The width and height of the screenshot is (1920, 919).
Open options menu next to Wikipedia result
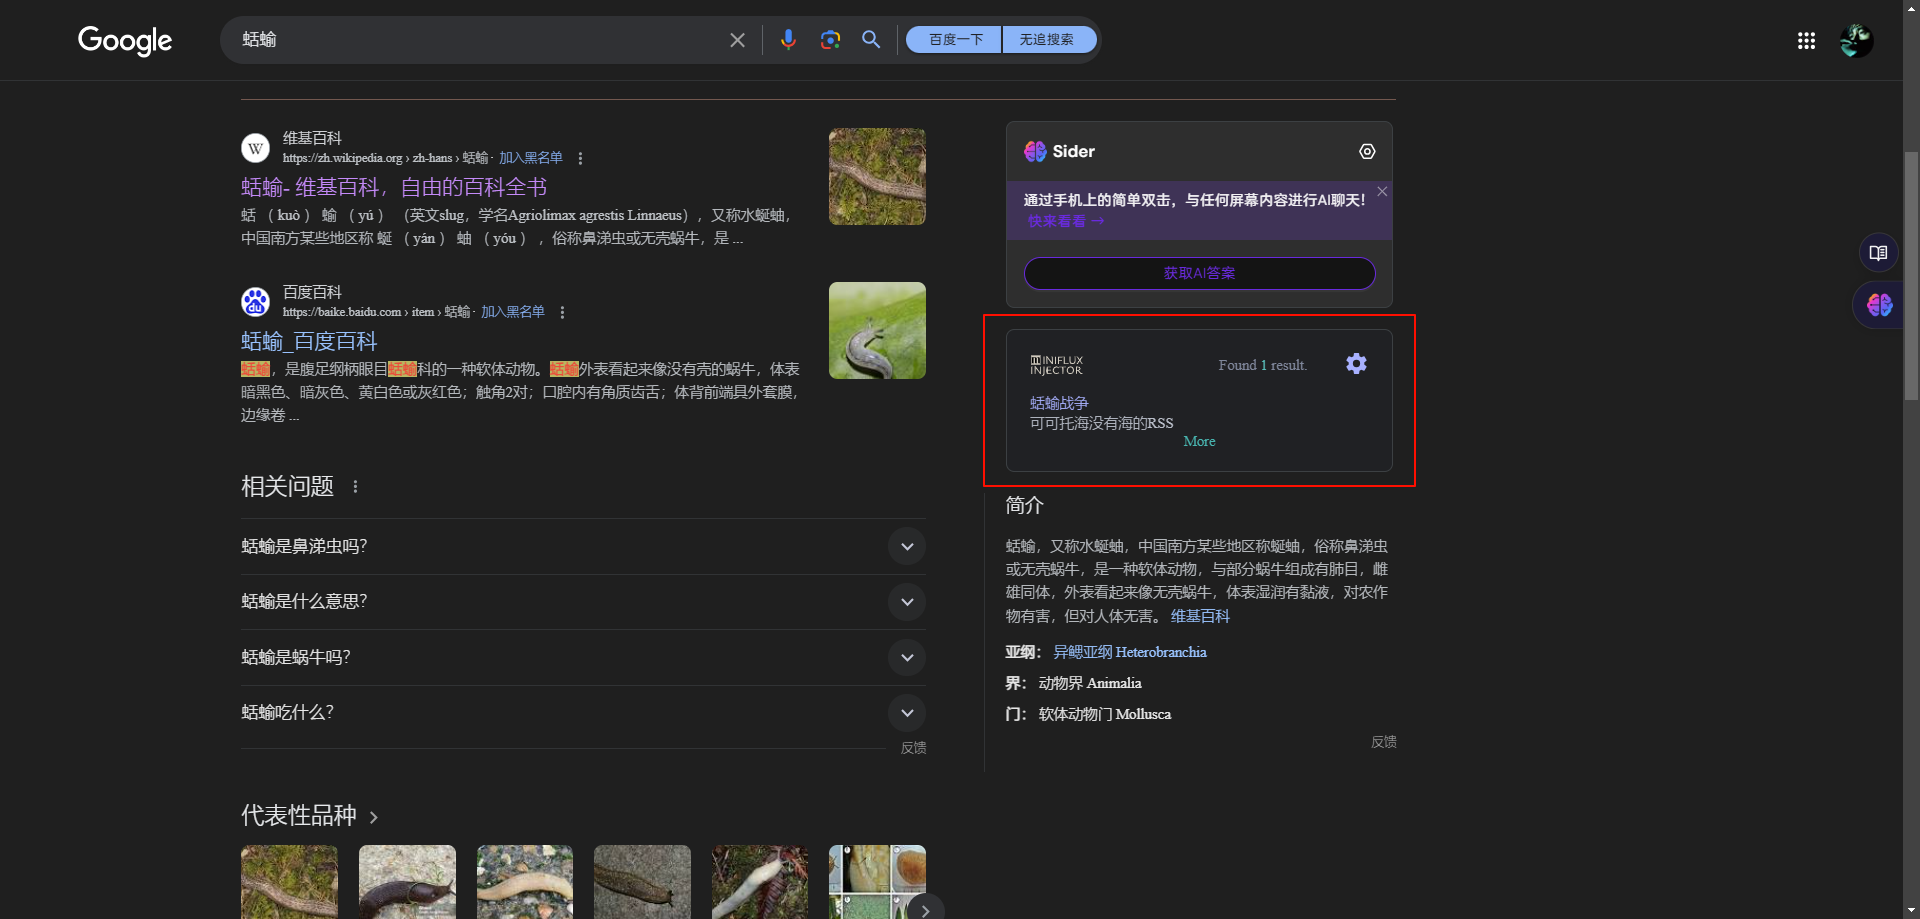coord(580,158)
